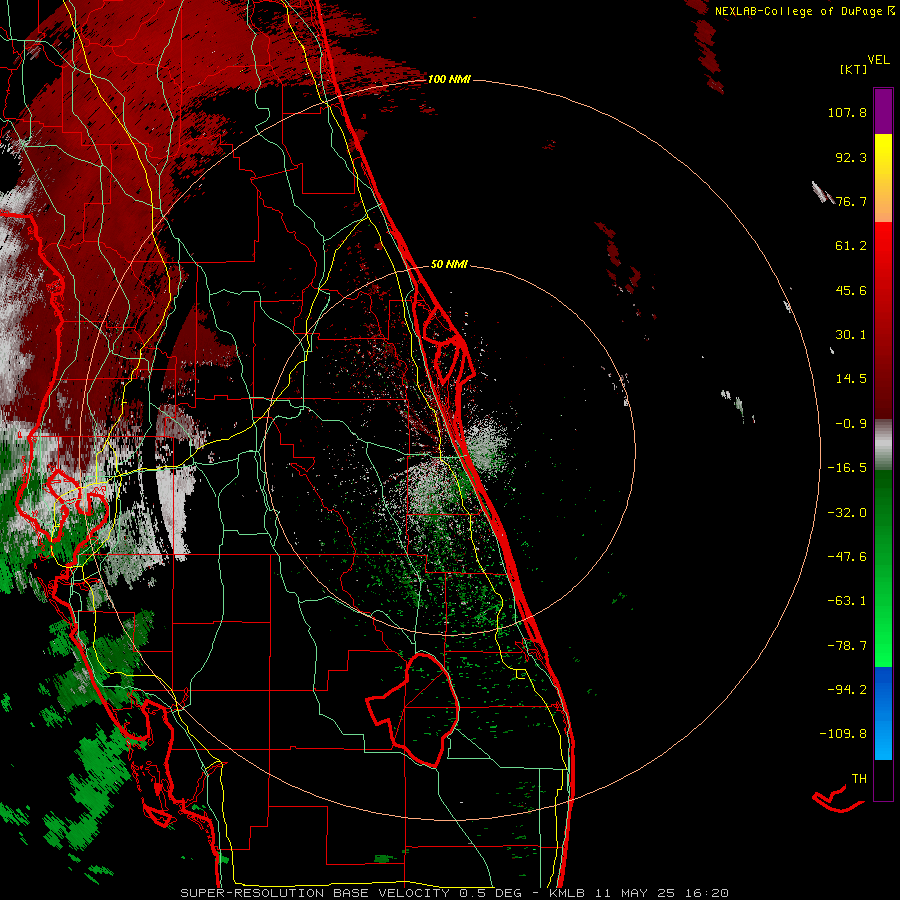This screenshot has width=900, height=900.
Task: Click the 107.8 velocity scale value
Action: 847,112
